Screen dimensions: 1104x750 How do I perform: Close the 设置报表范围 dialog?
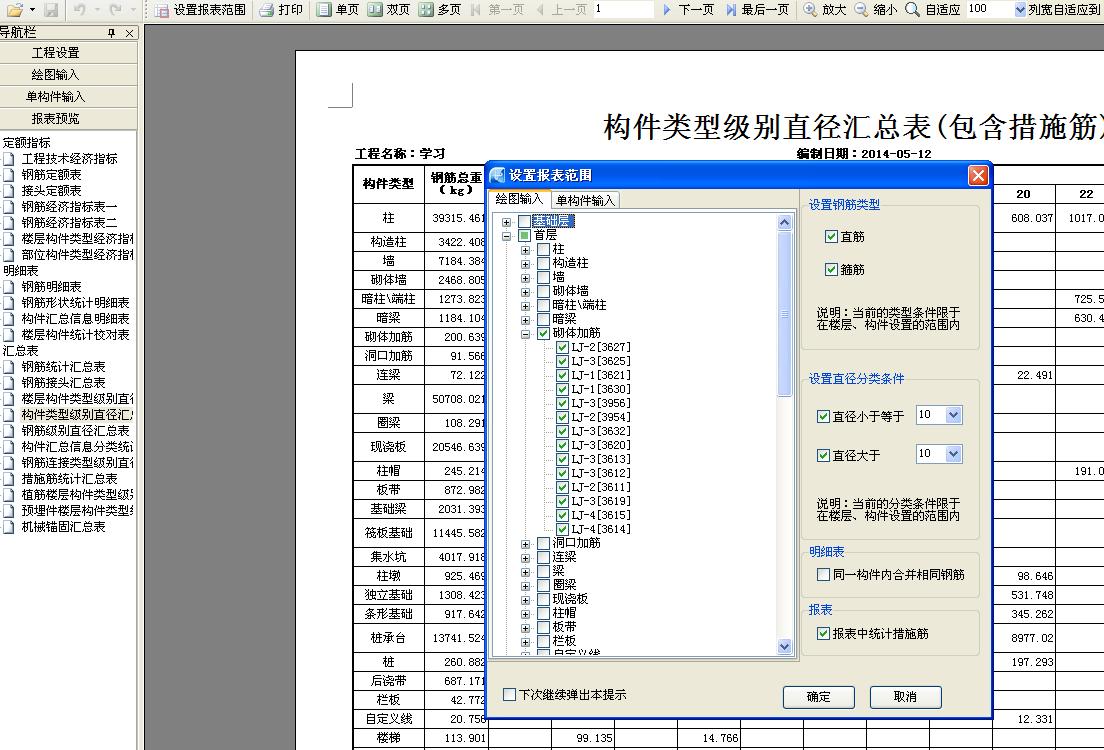click(978, 175)
